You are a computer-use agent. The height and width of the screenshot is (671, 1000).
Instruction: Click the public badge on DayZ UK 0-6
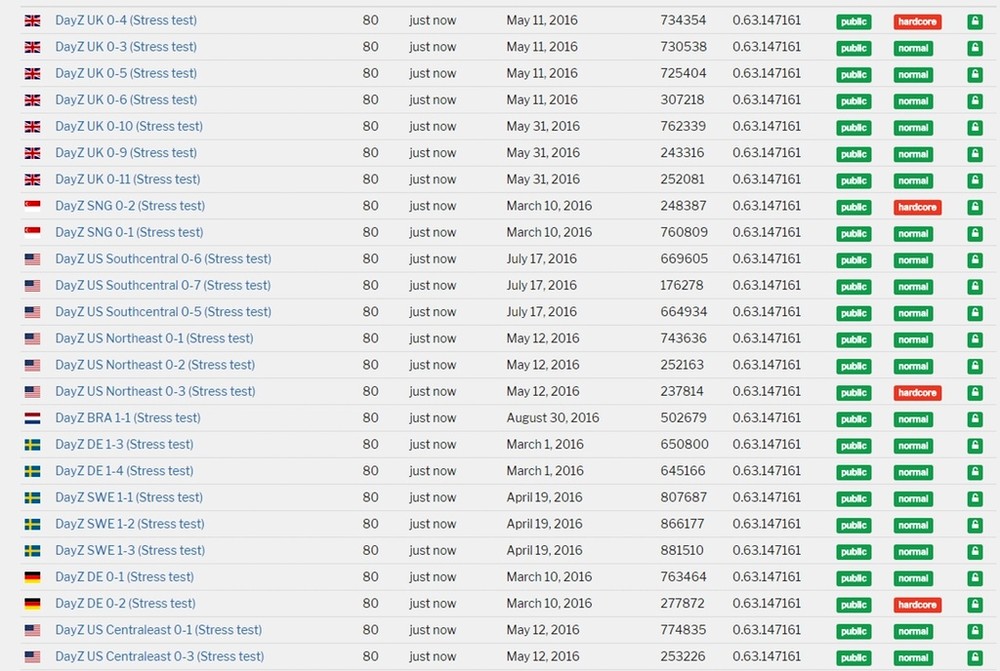[853, 101]
